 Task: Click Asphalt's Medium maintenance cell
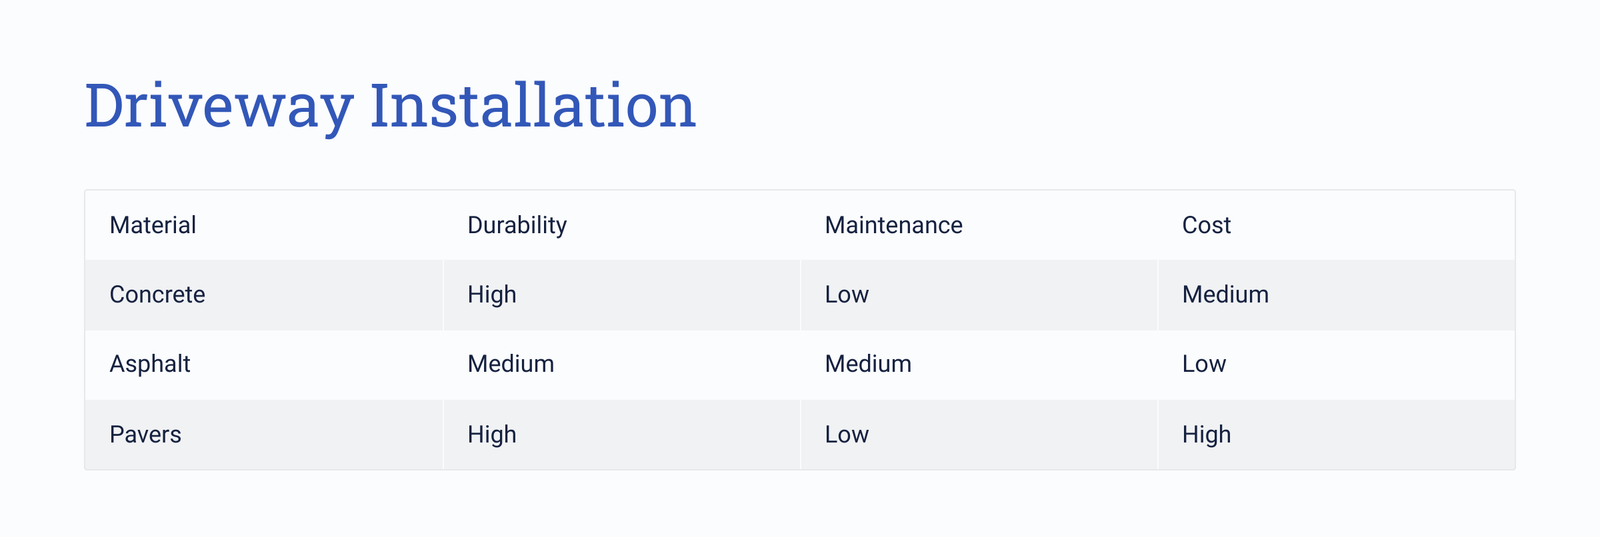click(979, 365)
